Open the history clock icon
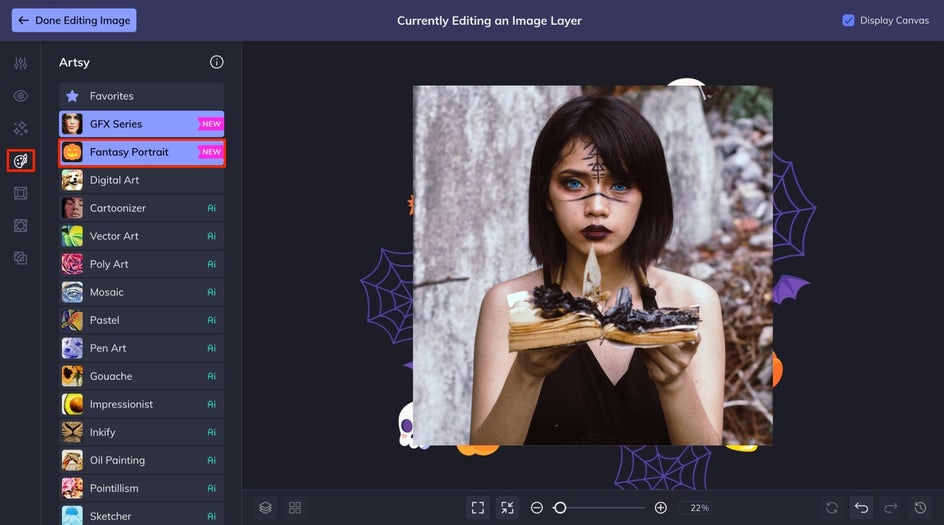Screen dimensions: 944x525 pyautogui.click(x=921, y=508)
